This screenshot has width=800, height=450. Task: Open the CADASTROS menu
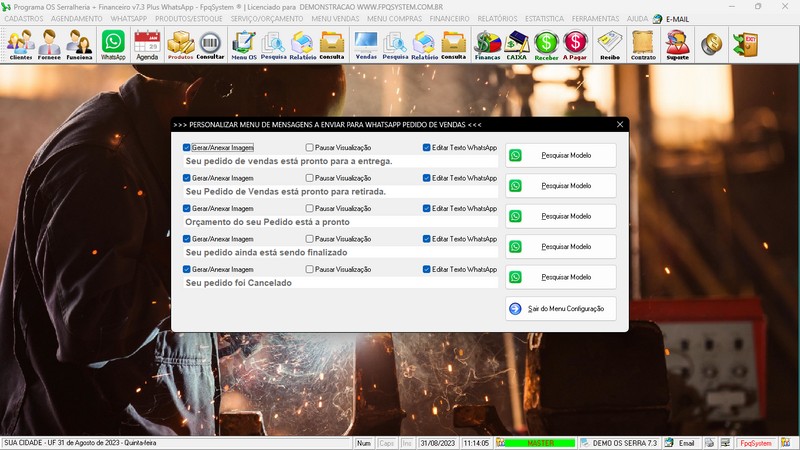point(24,19)
